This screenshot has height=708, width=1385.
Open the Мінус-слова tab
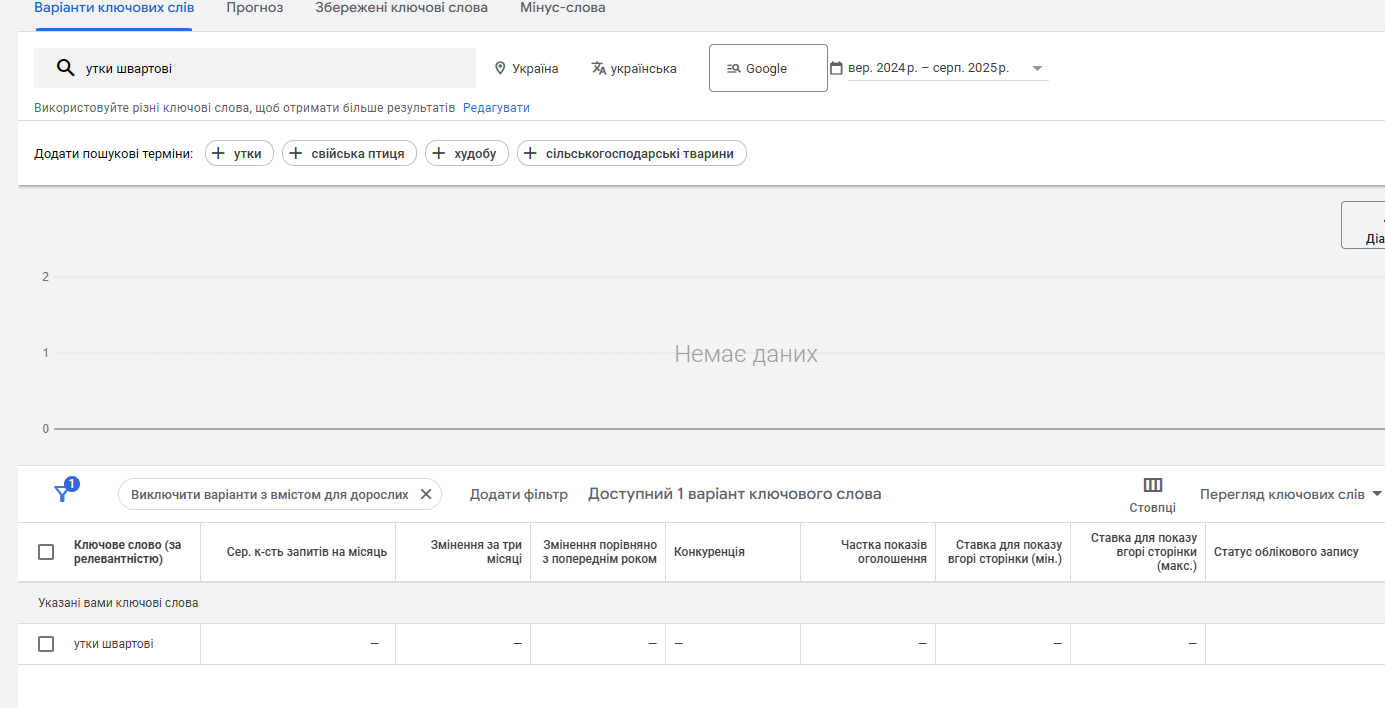(x=563, y=8)
